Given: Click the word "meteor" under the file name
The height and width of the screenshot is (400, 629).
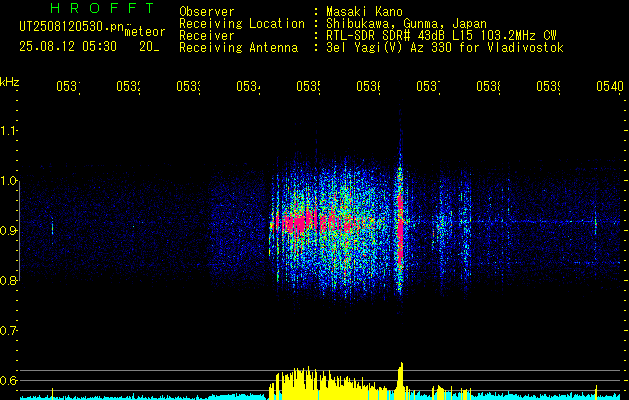Looking at the screenshot, I should [x=145, y=32].
